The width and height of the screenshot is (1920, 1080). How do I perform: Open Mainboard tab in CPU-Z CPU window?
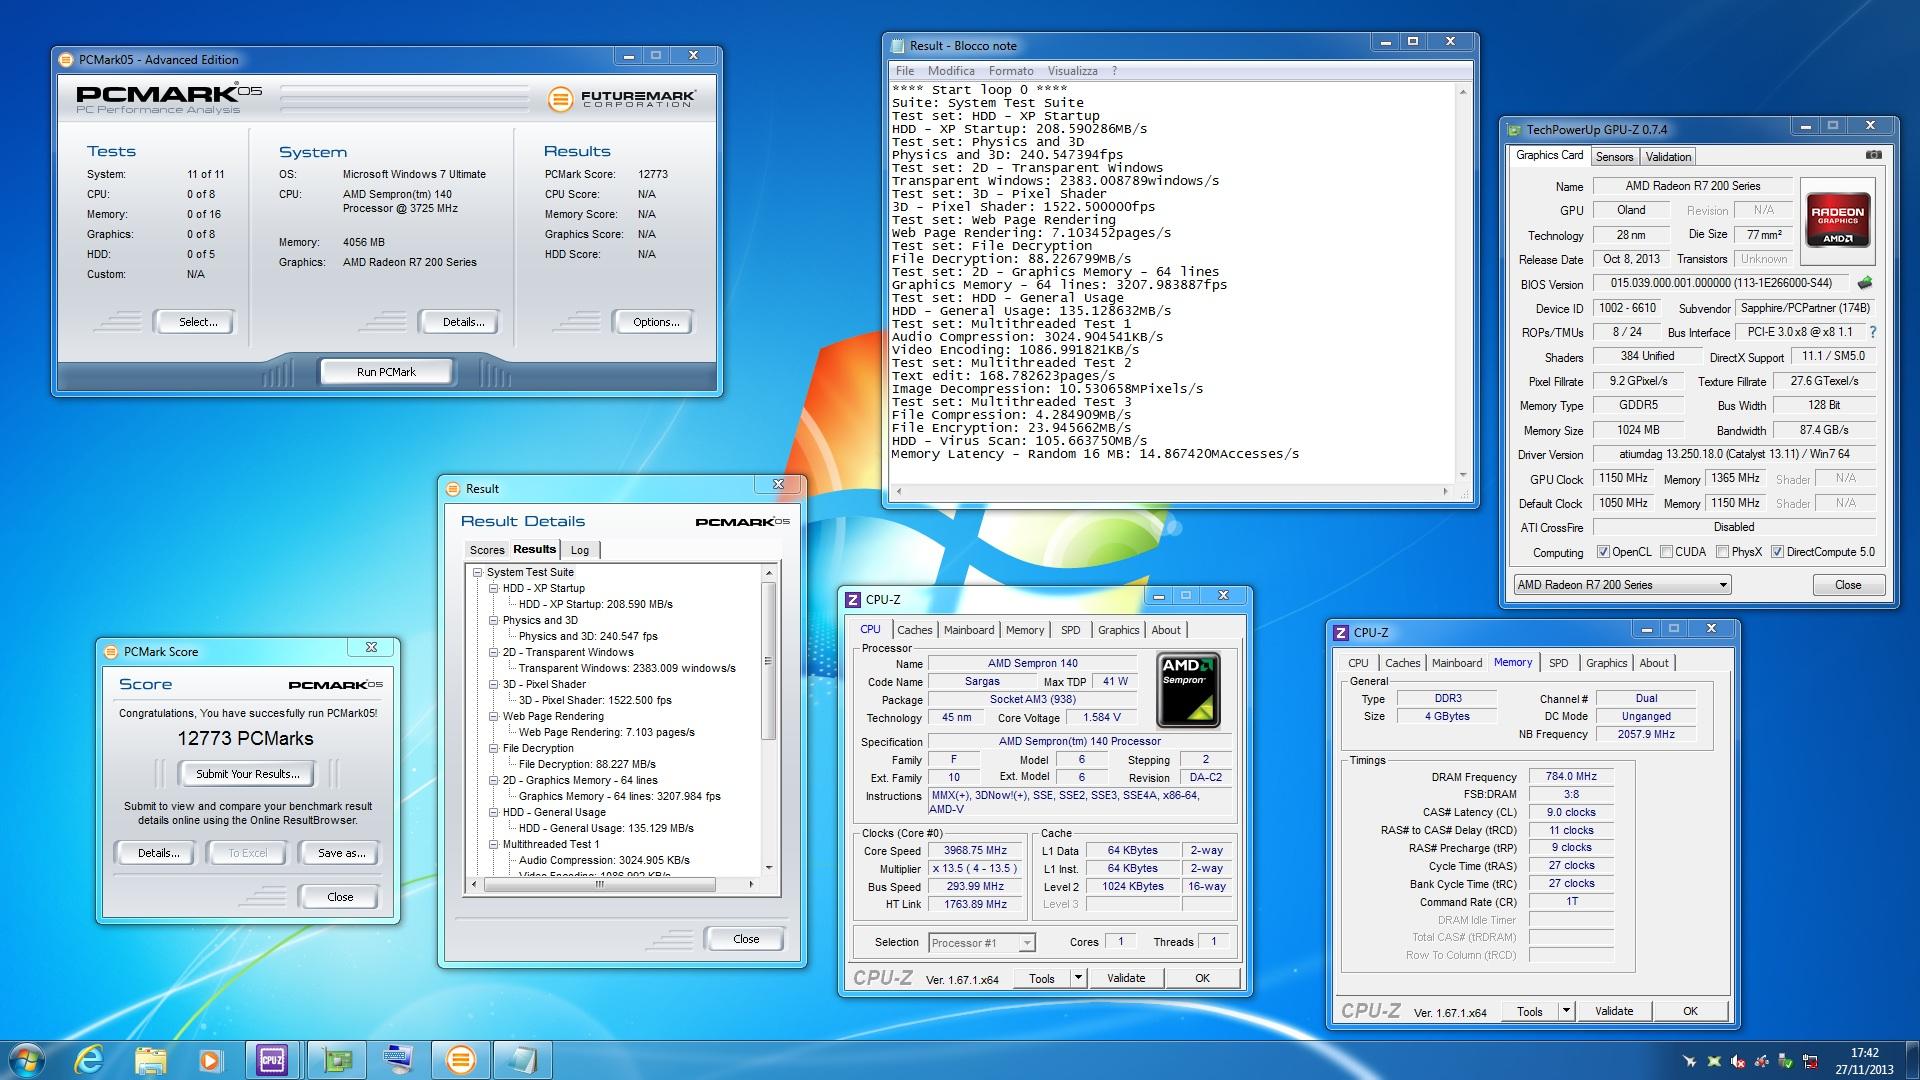(x=969, y=630)
